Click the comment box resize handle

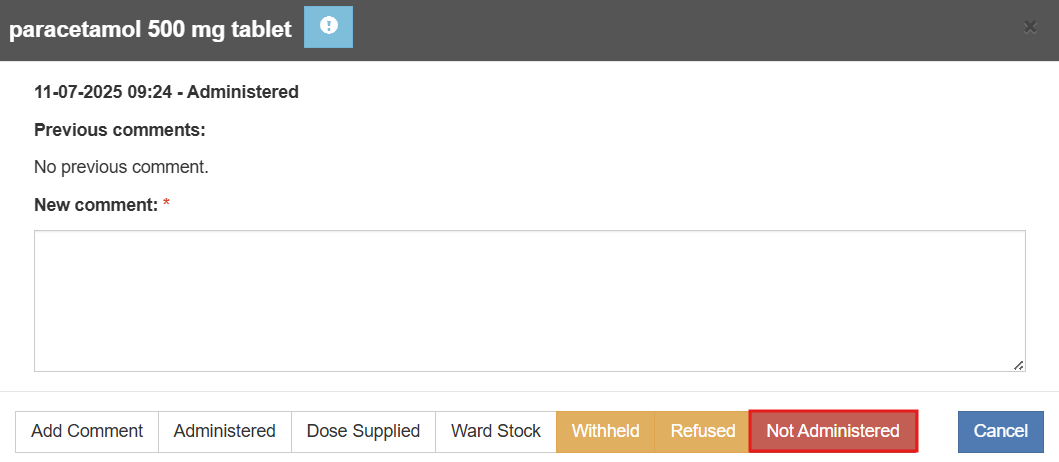1019,366
